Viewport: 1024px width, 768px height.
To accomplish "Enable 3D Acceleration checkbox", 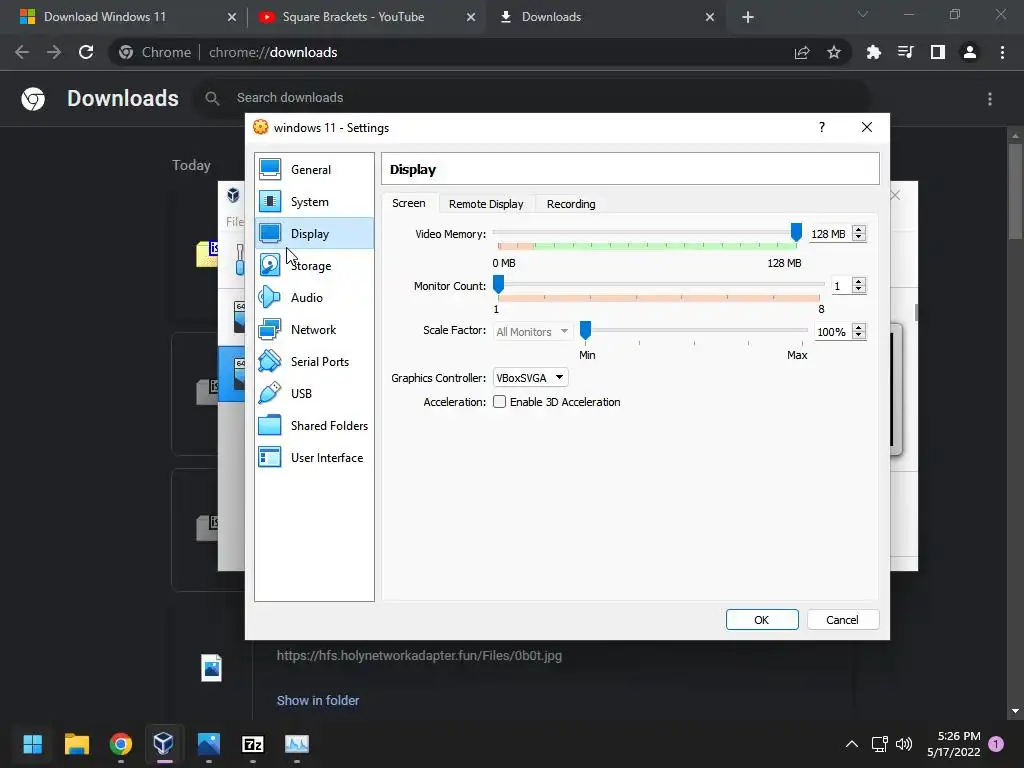I will pyautogui.click(x=500, y=402).
